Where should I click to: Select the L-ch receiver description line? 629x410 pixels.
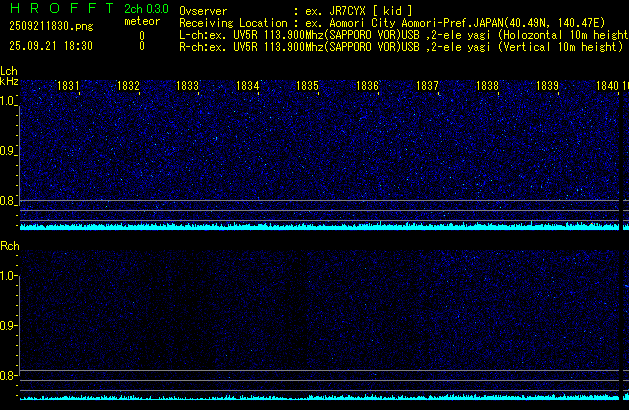click(x=400, y=34)
